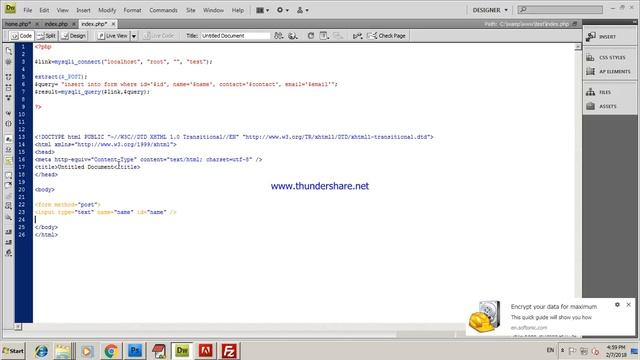Click Wrap Tag icon
The height and width of the screenshot is (360, 640).
click(9, 196)
